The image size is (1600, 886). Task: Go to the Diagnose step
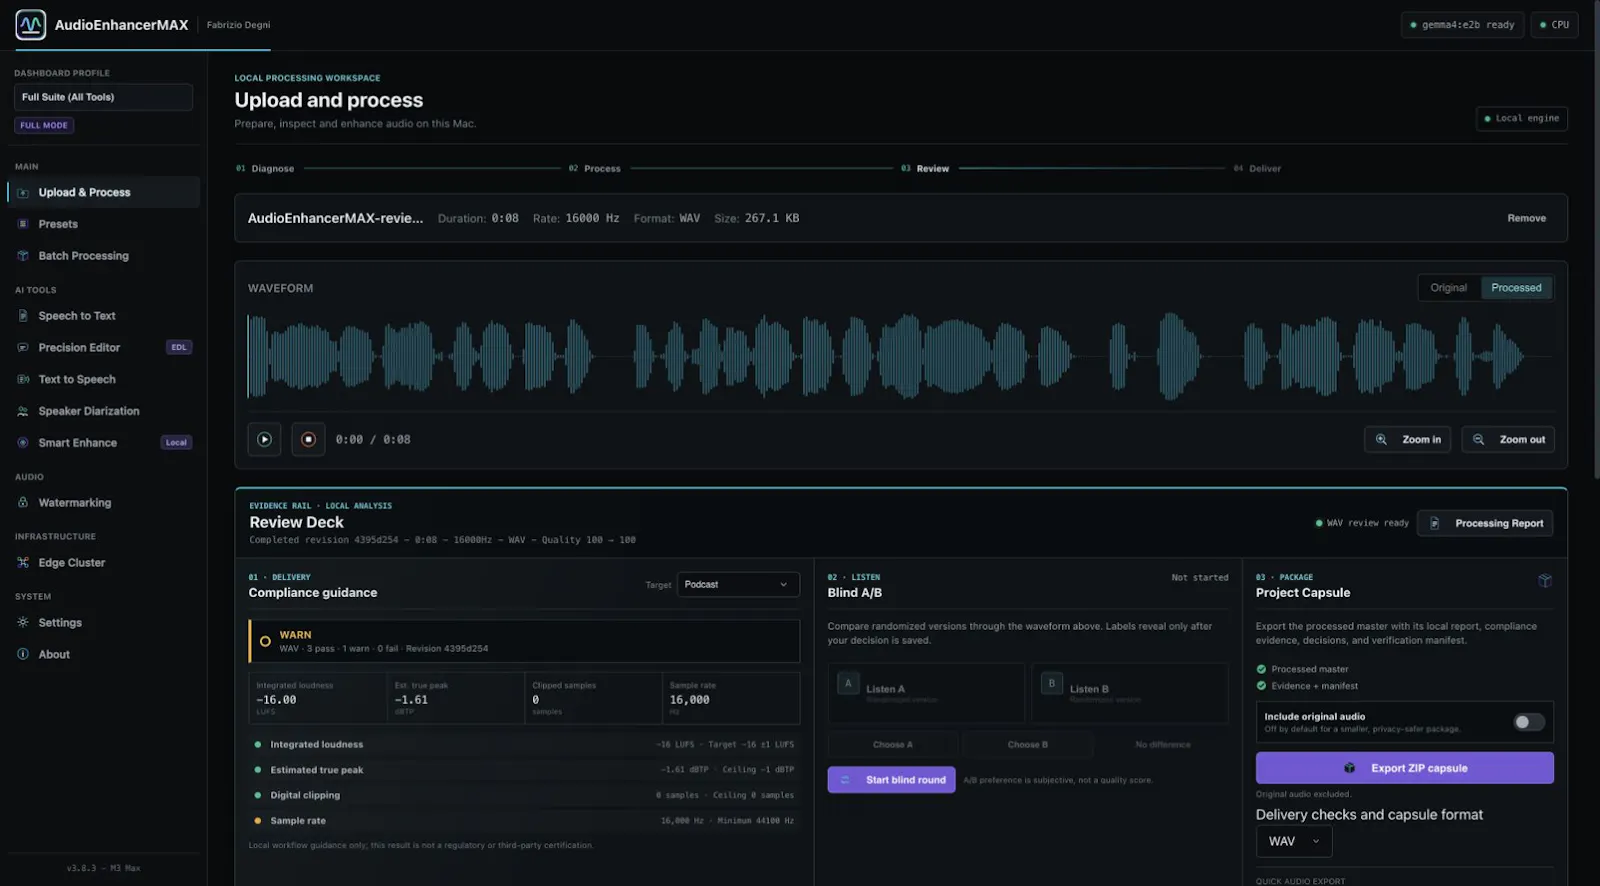[265, 169]
